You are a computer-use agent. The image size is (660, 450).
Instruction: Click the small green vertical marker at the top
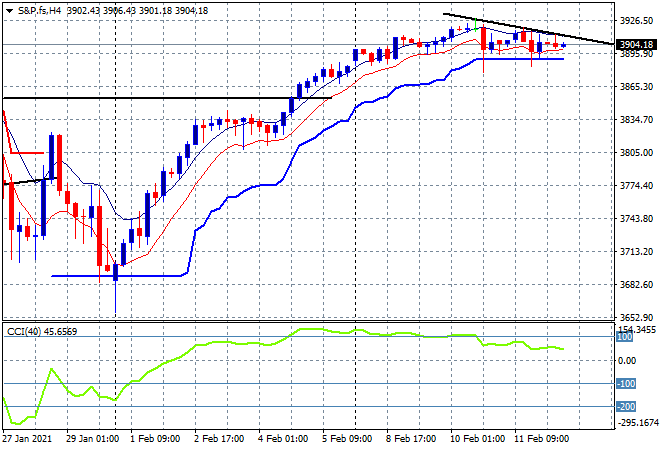tap(475, 25)
